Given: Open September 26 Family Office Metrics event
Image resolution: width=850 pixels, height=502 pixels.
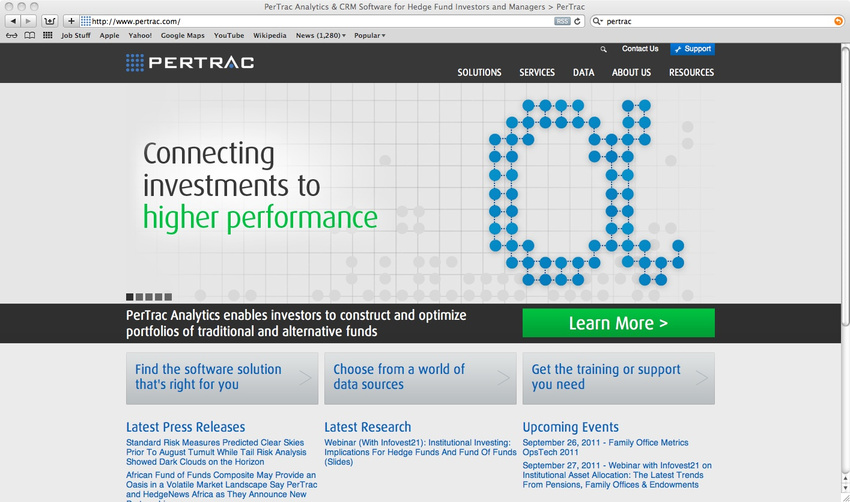Looking at the screenshot, I should pos(606,447).
